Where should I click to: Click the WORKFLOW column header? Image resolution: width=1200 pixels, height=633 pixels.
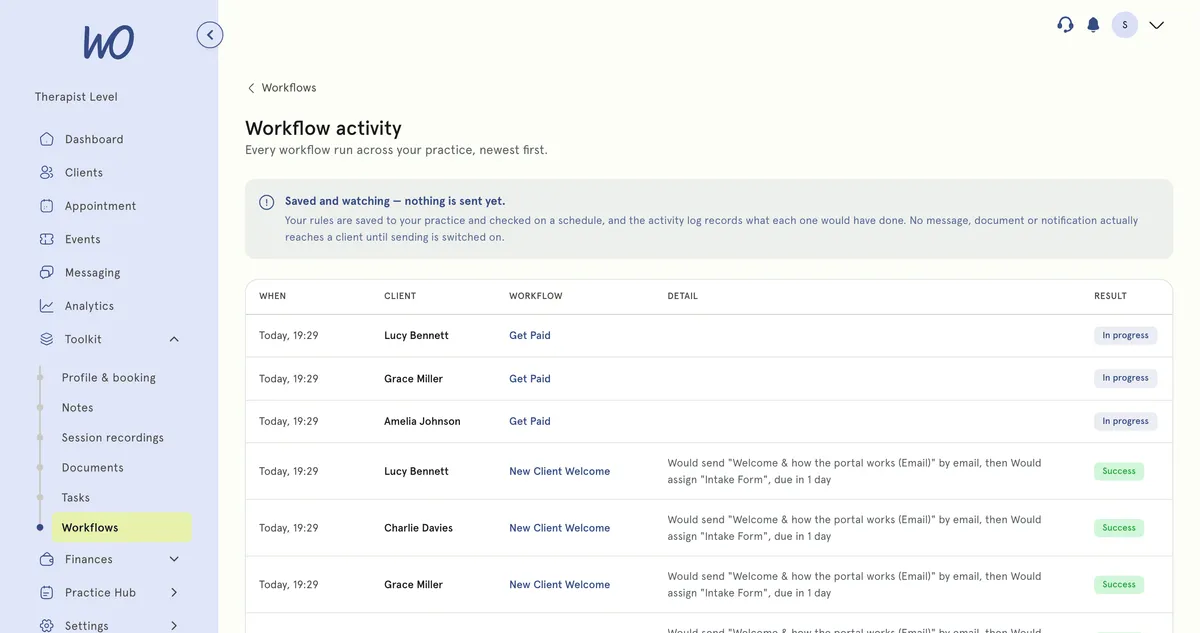[536, 296]
